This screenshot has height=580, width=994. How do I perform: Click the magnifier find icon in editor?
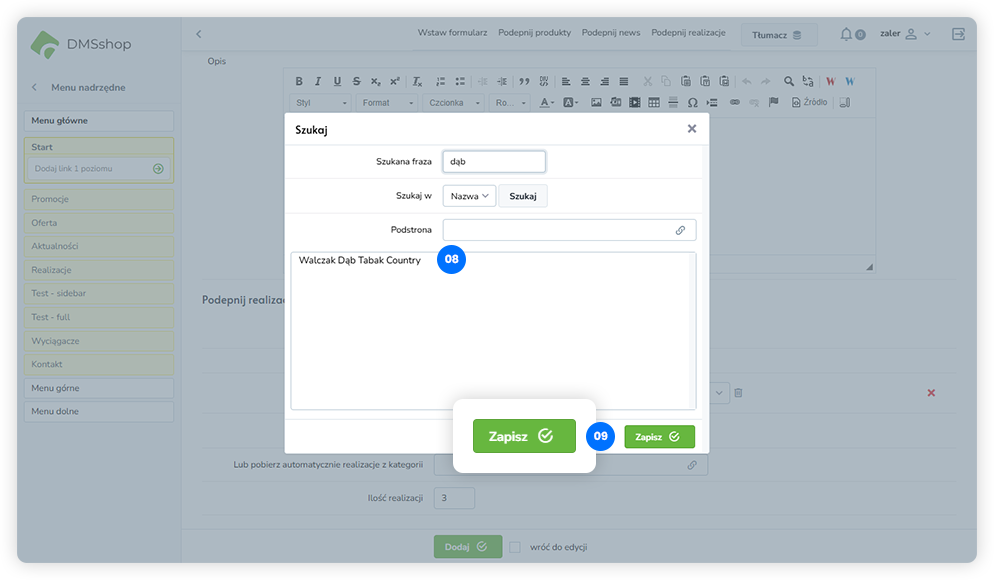pyautogui.click(x=789, y=82)
